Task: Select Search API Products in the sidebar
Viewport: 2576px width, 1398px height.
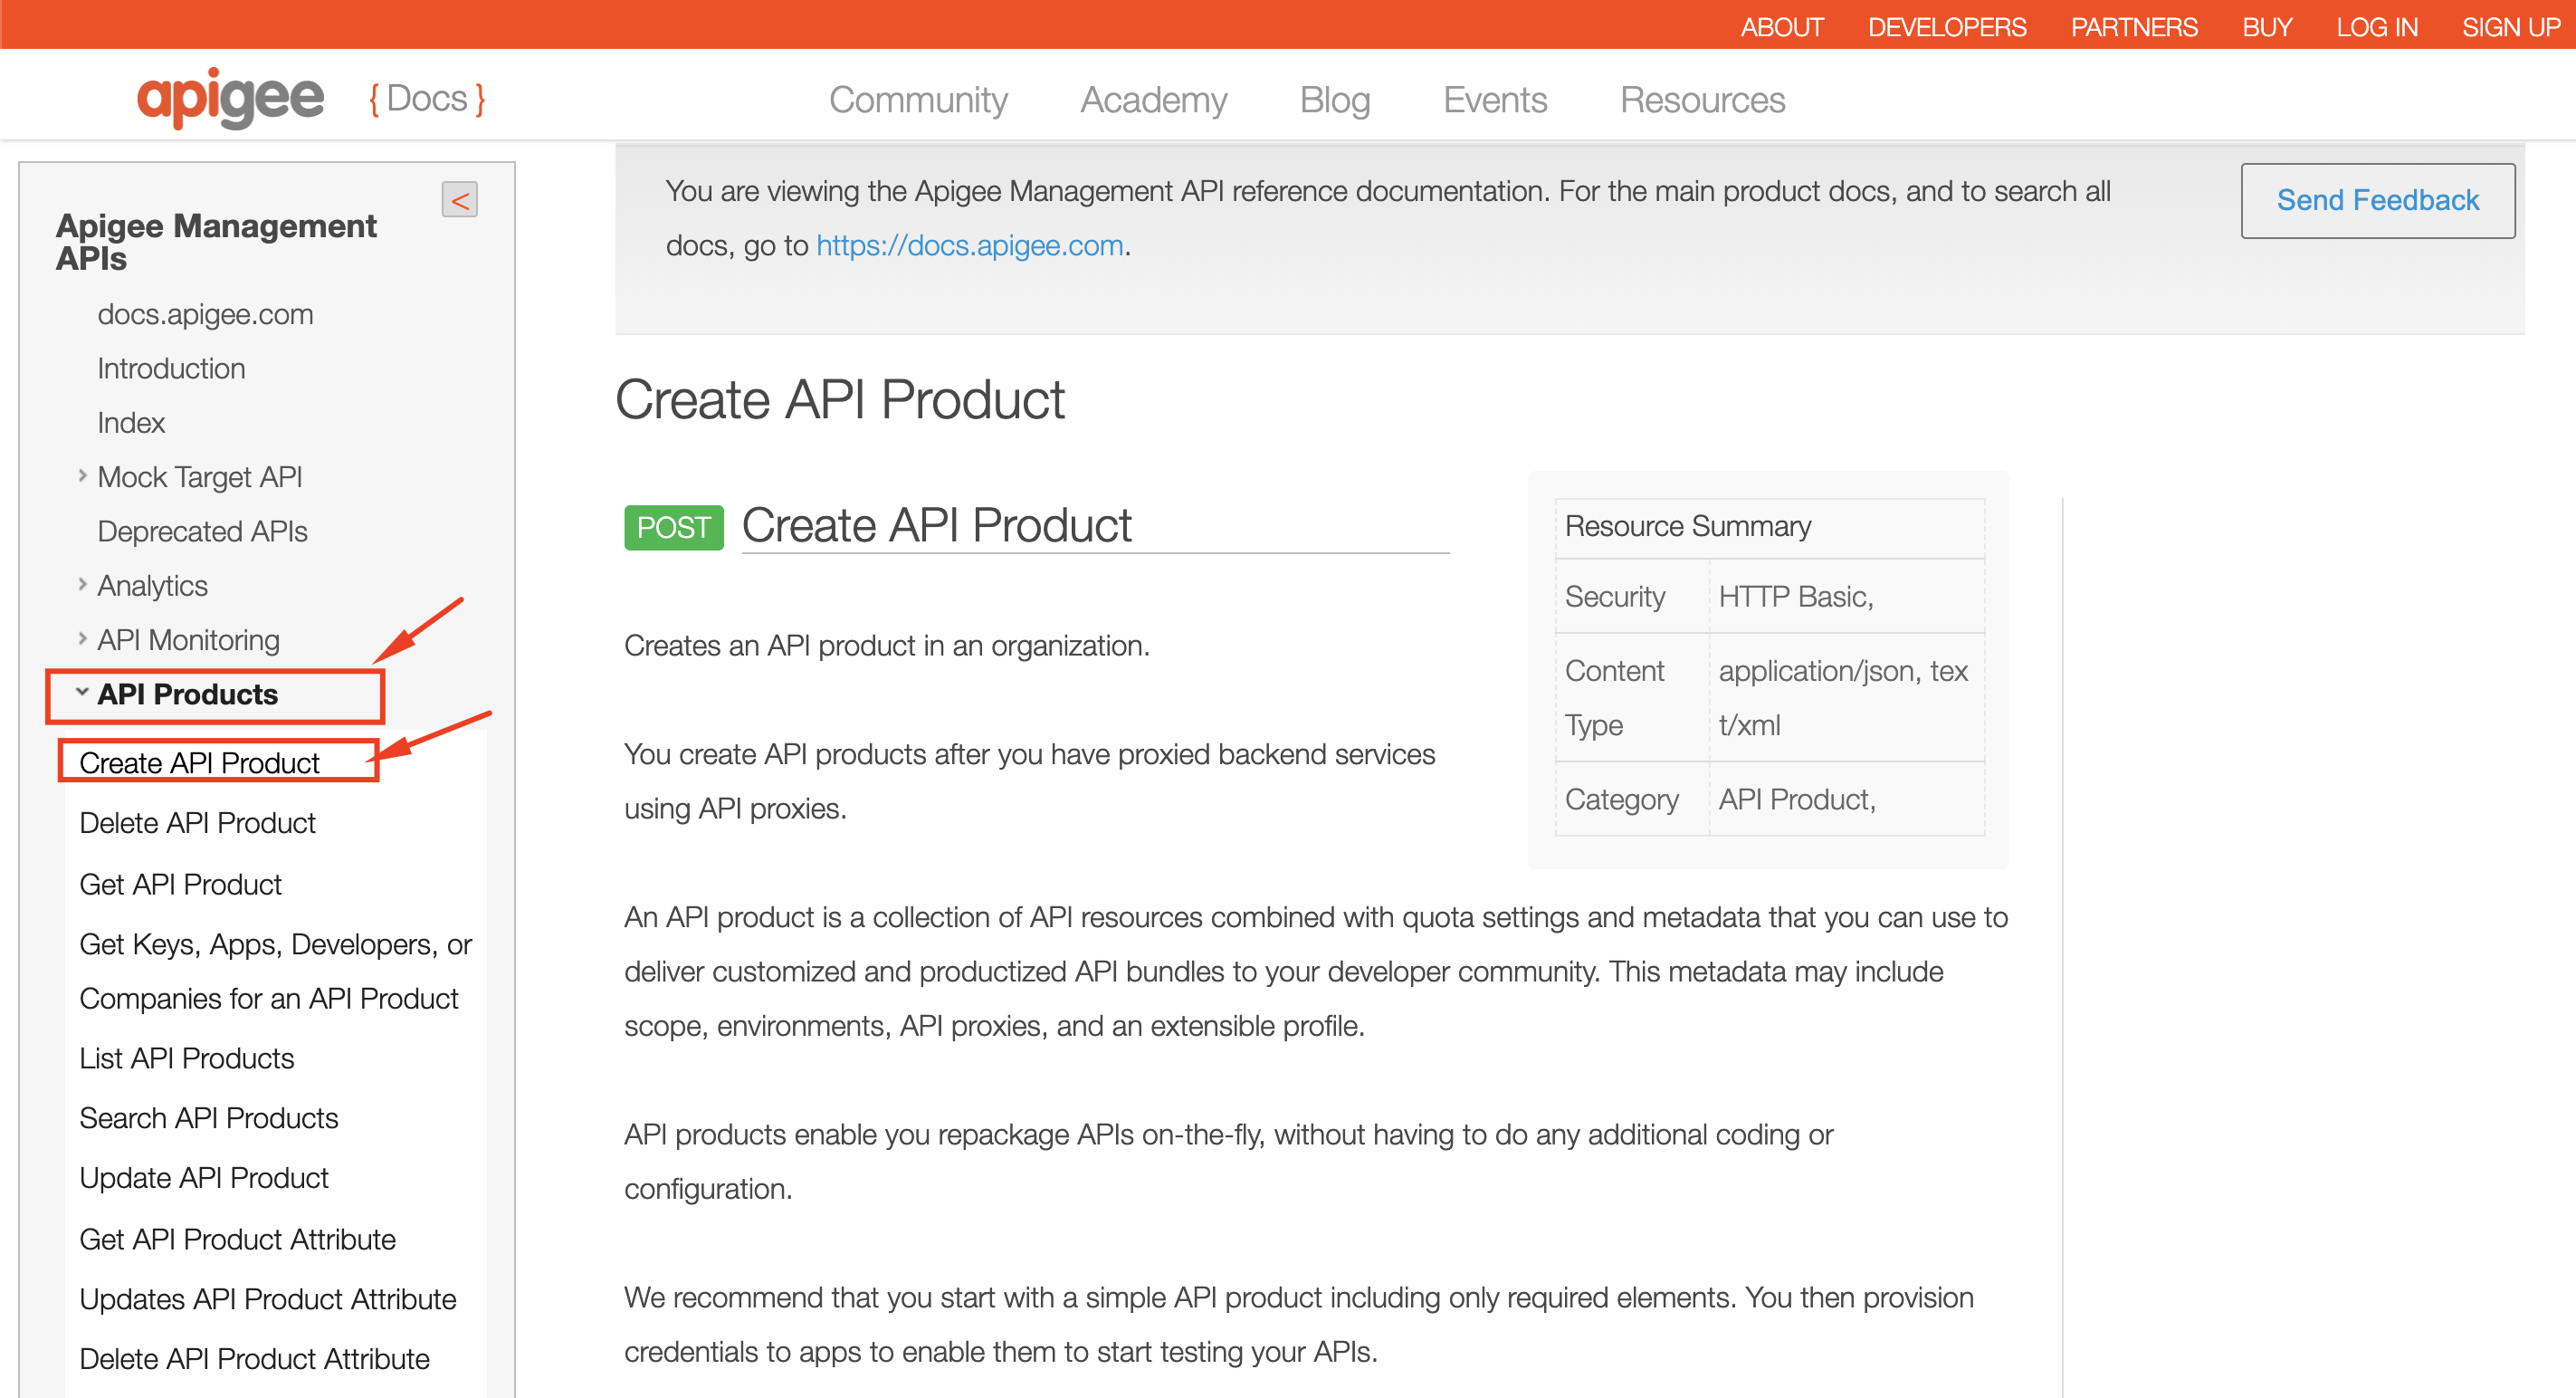Action: [x=208, y=1117]
